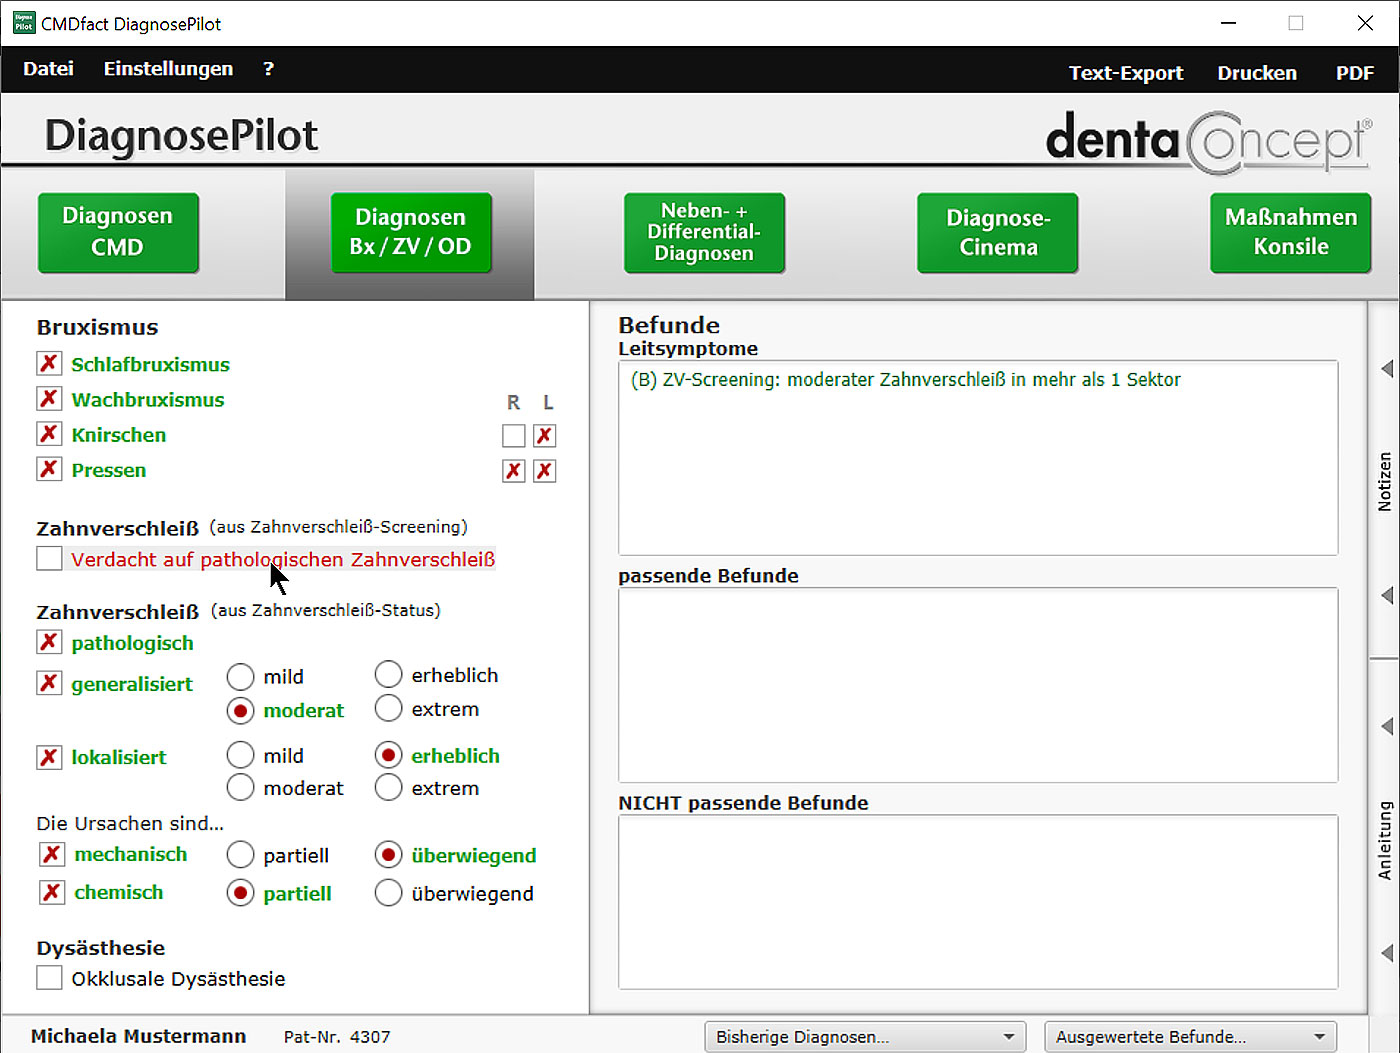Click the Pat-Nr. 4307 label
The image size is (1400, 1053).
337,1038
